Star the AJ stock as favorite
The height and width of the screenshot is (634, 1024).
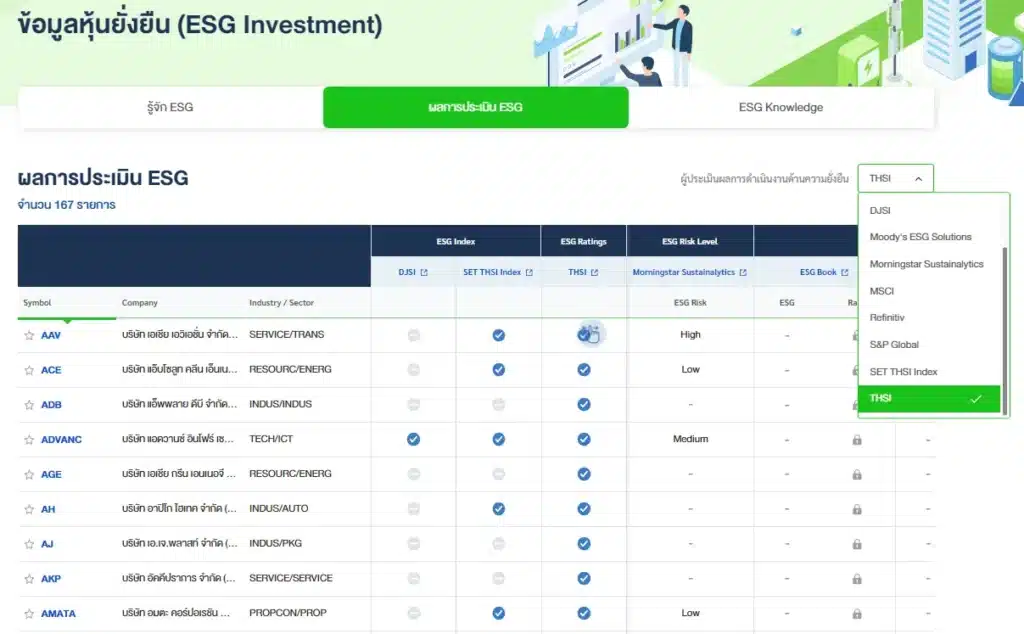click(x=29, y=544)
